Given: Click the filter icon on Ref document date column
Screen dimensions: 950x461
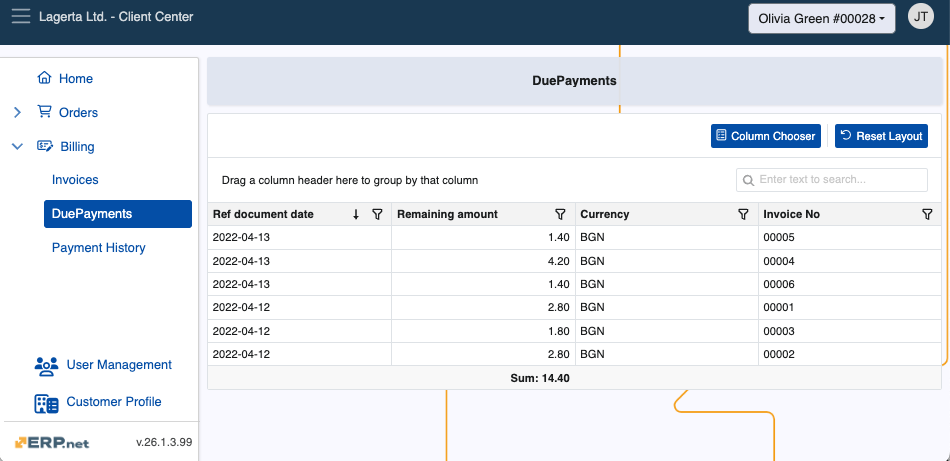Looking at the screenshot, I should (377, 214).
